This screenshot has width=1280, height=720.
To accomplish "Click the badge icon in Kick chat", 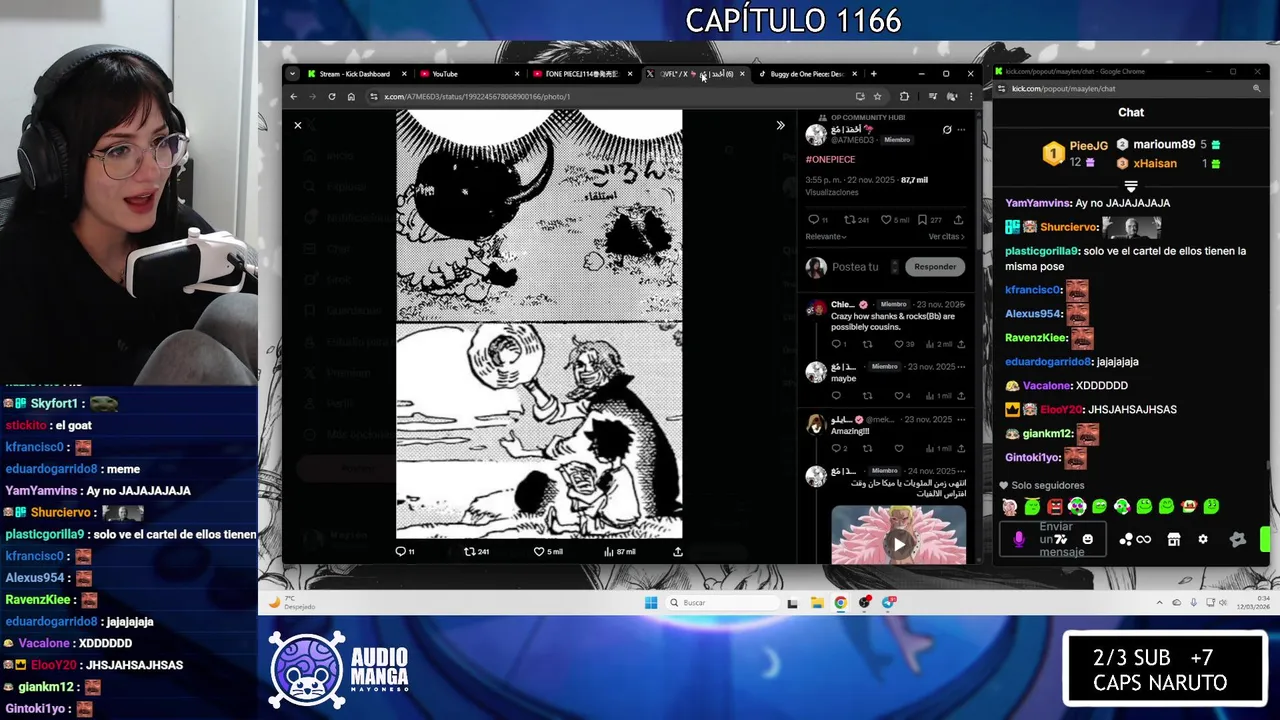I will click(1238, 539).
